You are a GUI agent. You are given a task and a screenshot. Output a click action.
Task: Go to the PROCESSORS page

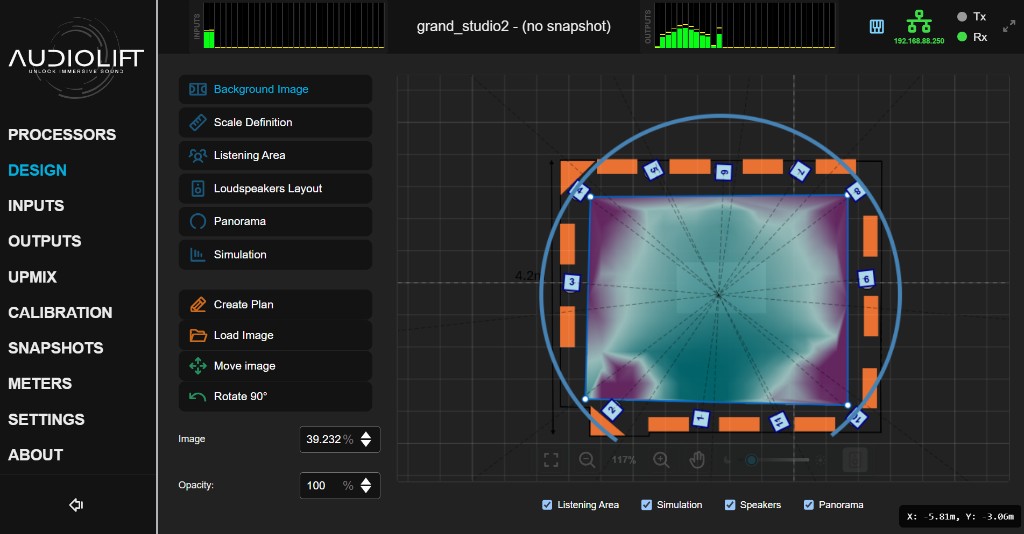62,134
